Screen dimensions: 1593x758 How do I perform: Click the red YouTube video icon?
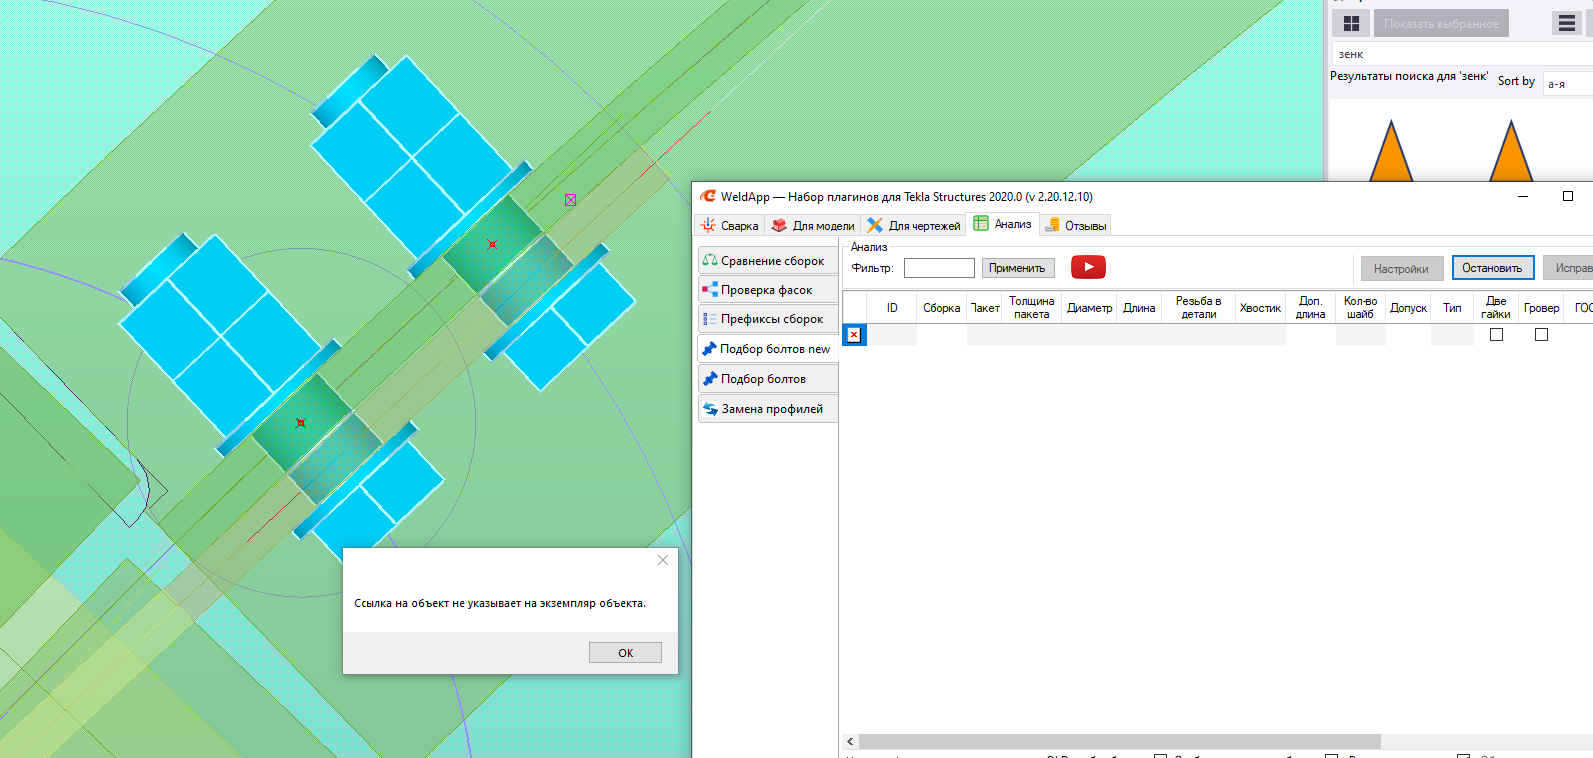pos(1088,267)
